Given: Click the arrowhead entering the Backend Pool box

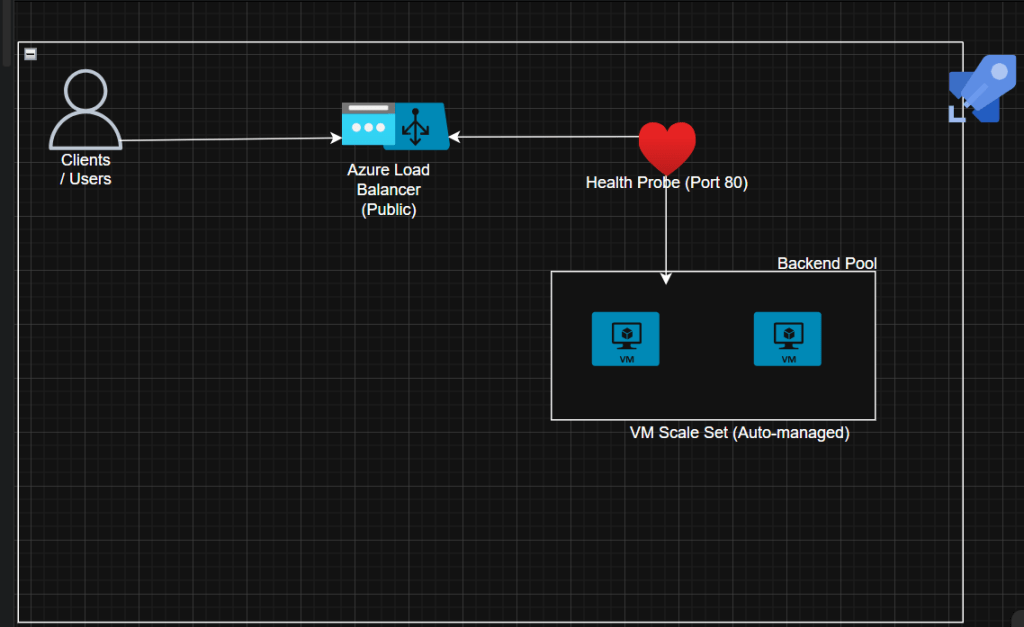Looking at the screenshot, I should tap(666, 278).
